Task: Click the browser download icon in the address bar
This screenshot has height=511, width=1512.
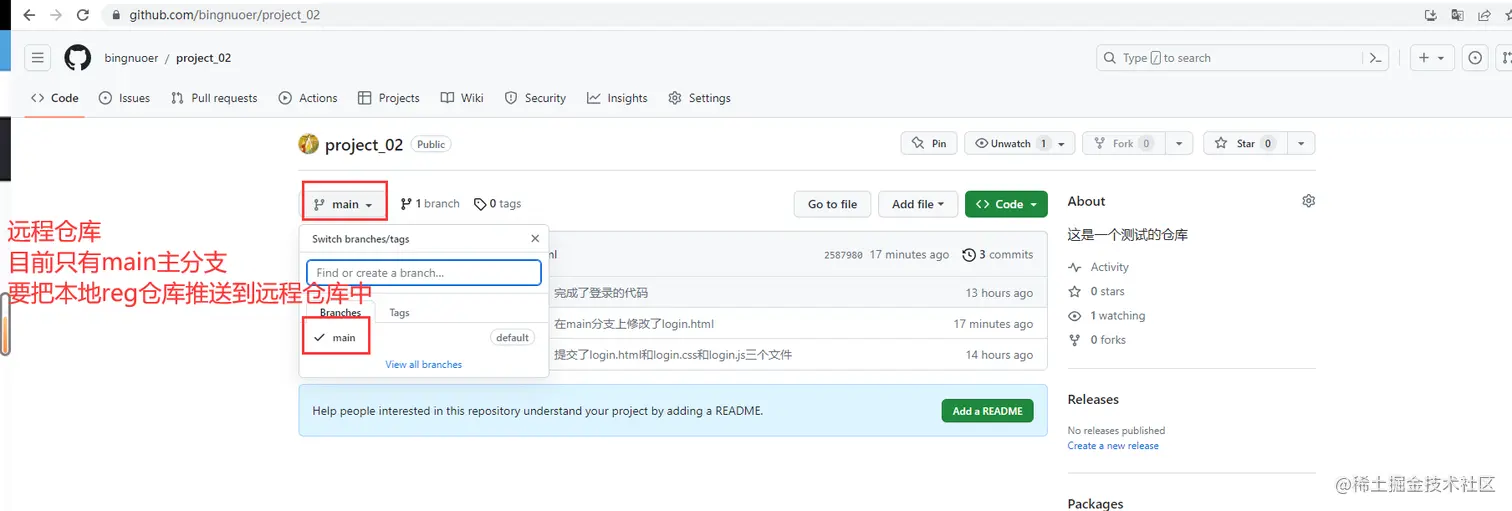Action: tap(1430, 15)
